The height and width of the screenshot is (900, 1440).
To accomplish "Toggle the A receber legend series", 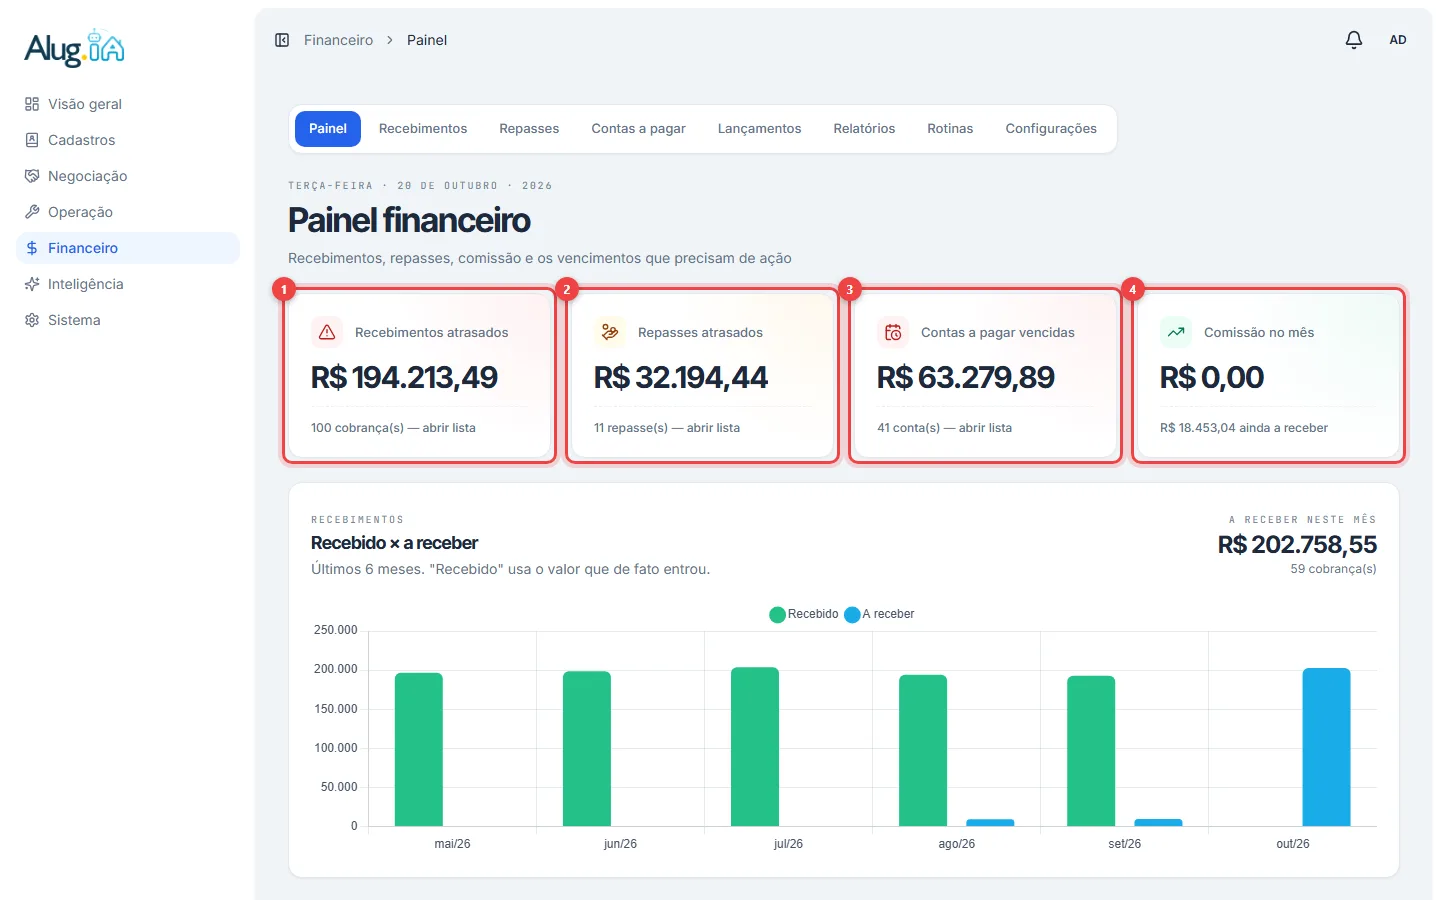I will coord(880,614).
